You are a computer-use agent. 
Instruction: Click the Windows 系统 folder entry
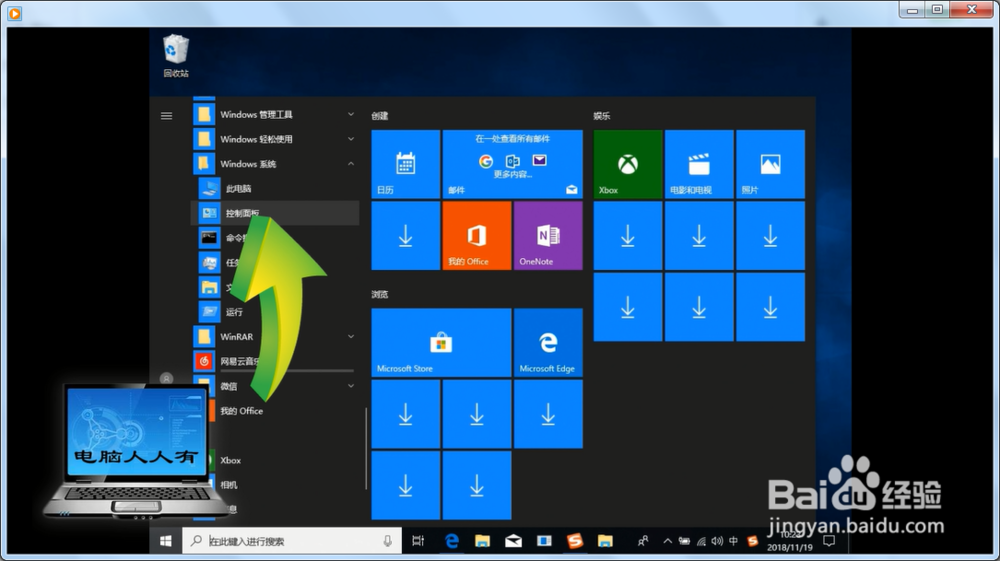click(x=276, y=164)
